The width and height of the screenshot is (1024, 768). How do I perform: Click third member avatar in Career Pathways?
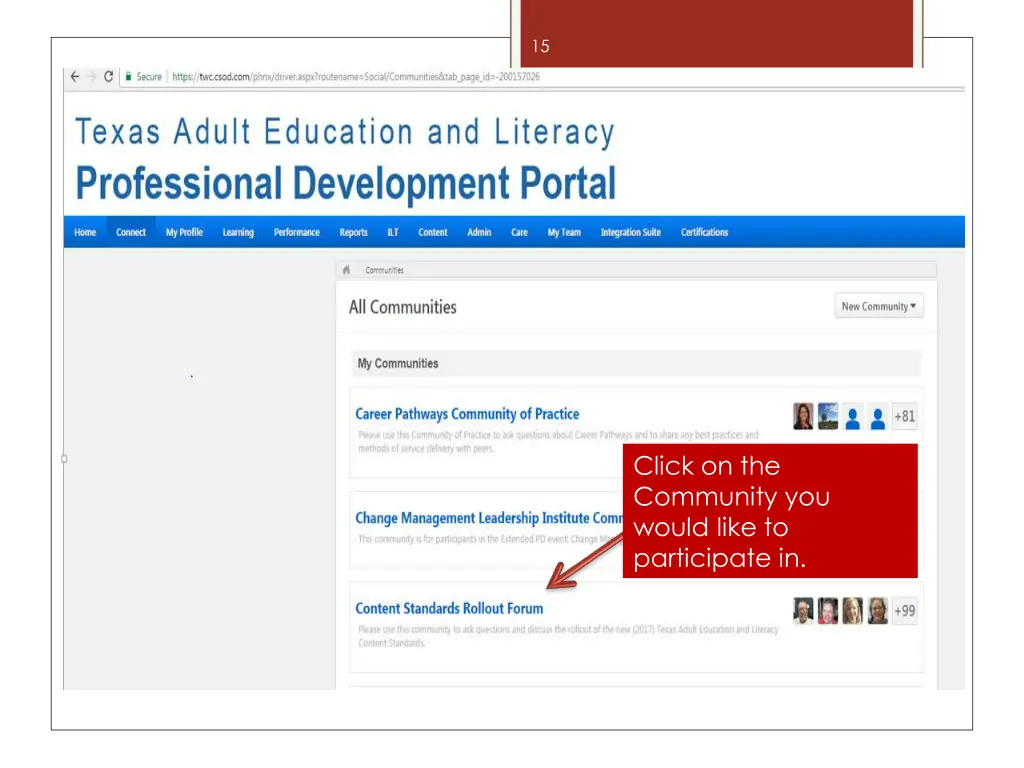[x=852, y=417]
